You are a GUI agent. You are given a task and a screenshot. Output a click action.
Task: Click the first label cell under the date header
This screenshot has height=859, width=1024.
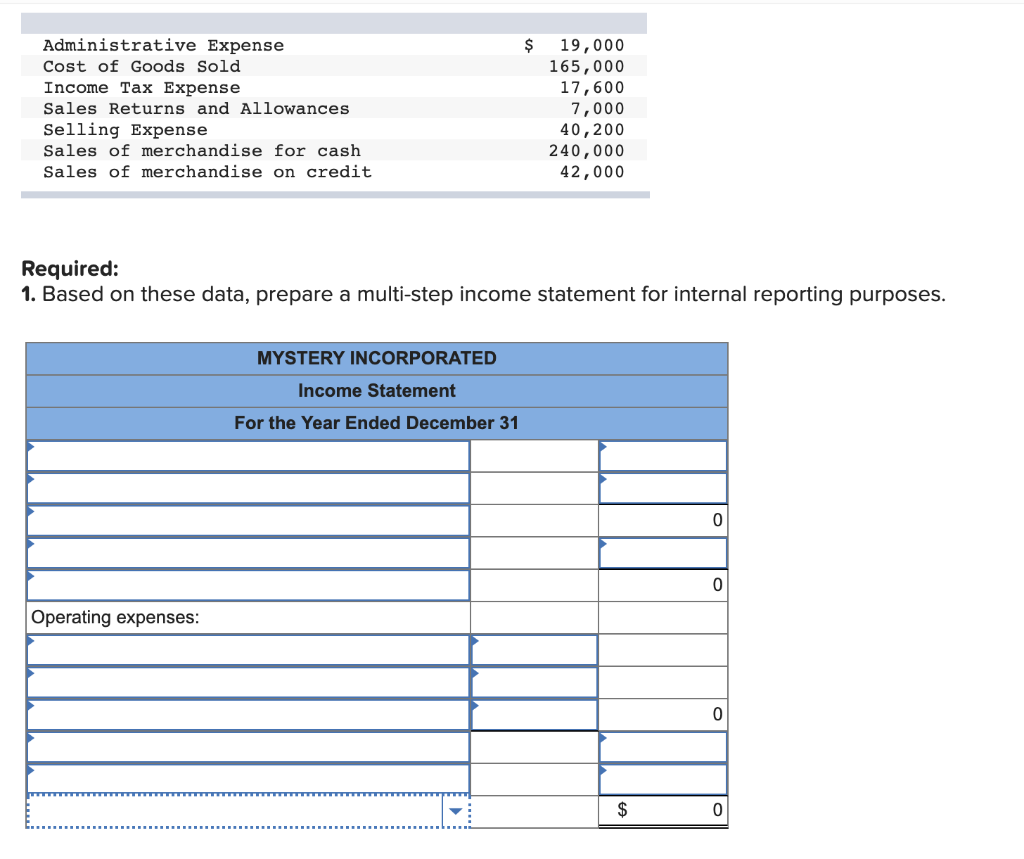248,456
